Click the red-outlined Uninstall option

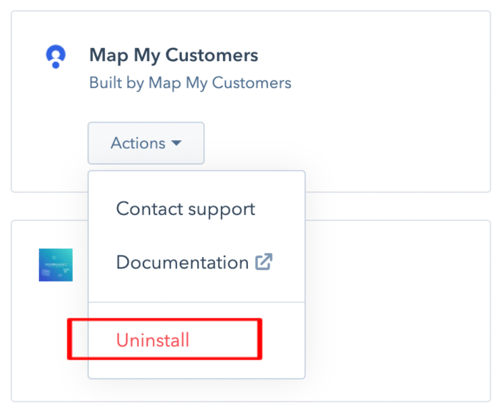tap(165, 339)
